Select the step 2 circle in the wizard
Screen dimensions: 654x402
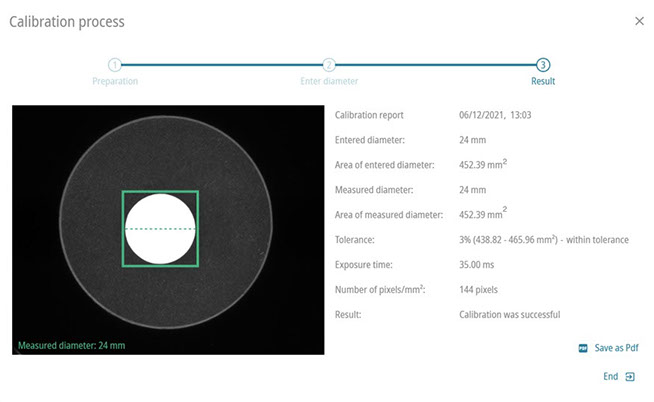(x=328, y=65)
